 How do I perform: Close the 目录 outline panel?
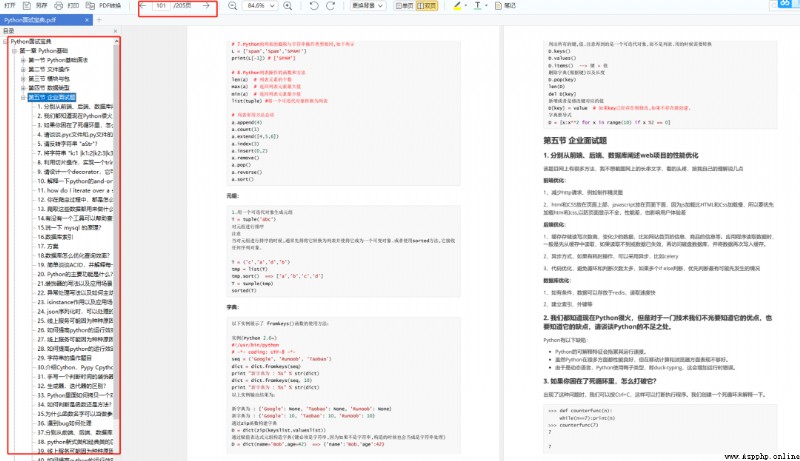click(115, 31)
